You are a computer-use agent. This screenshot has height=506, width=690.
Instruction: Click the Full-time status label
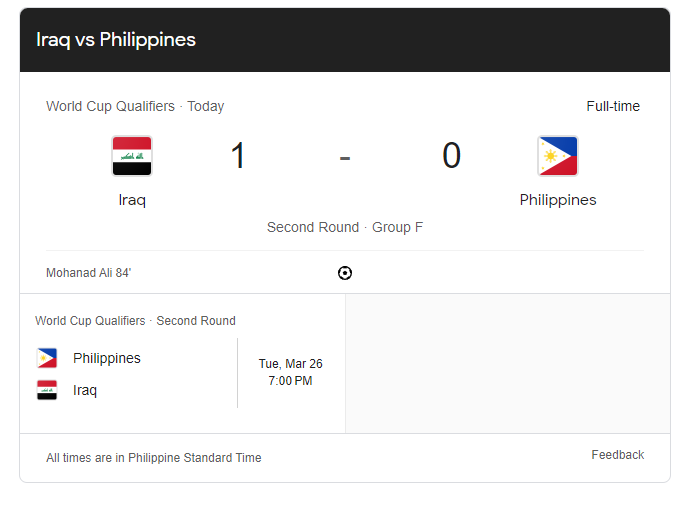[x=613, y=106]
